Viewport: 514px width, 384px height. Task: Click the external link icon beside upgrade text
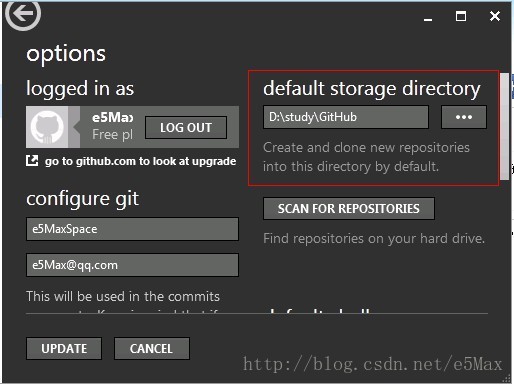click(32, 161)
